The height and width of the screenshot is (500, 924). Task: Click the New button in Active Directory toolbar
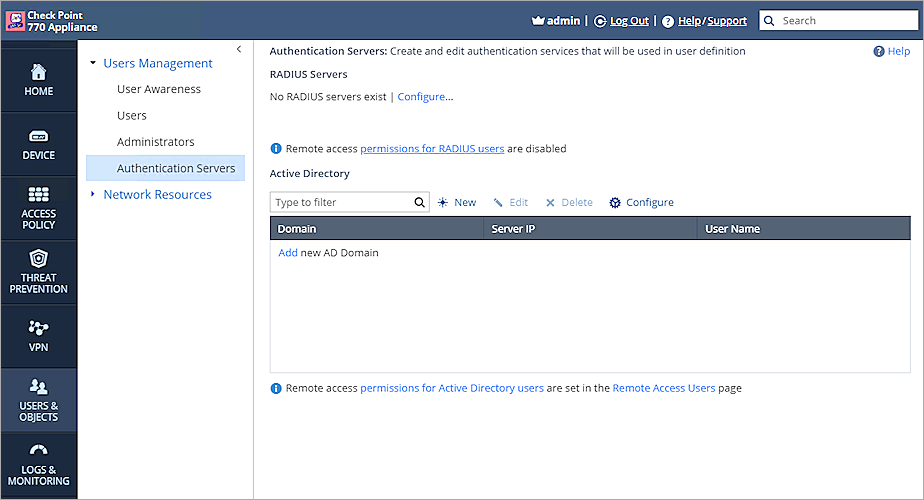456,203
